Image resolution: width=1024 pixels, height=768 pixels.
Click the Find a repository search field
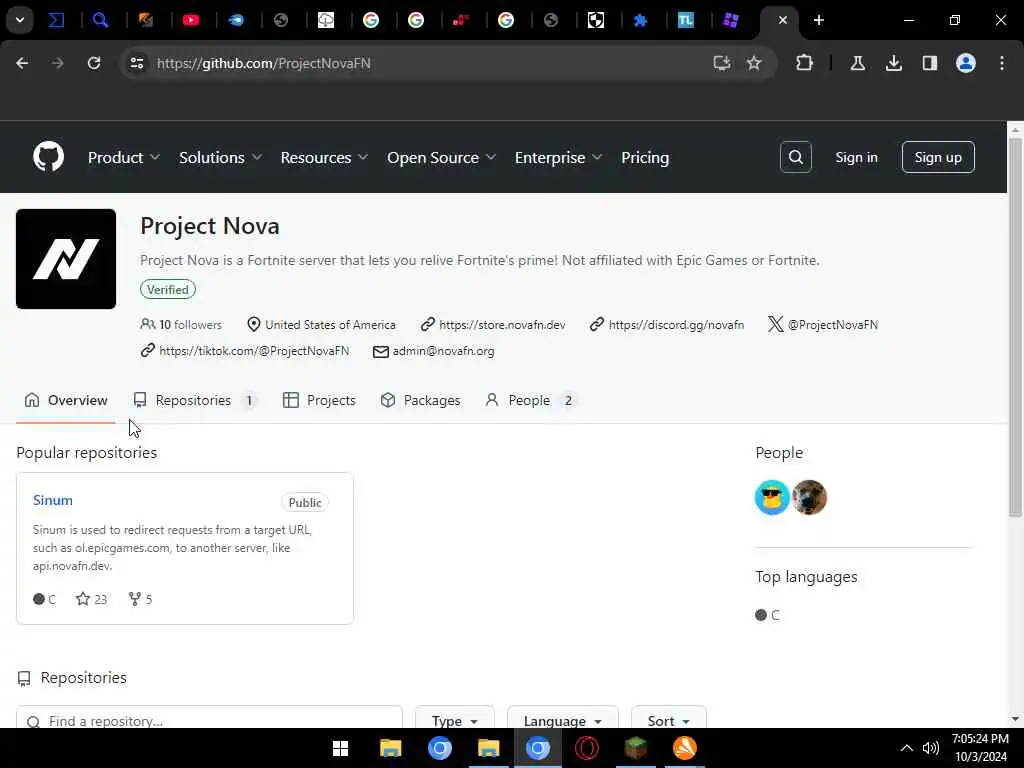click(x=209, y=720)
